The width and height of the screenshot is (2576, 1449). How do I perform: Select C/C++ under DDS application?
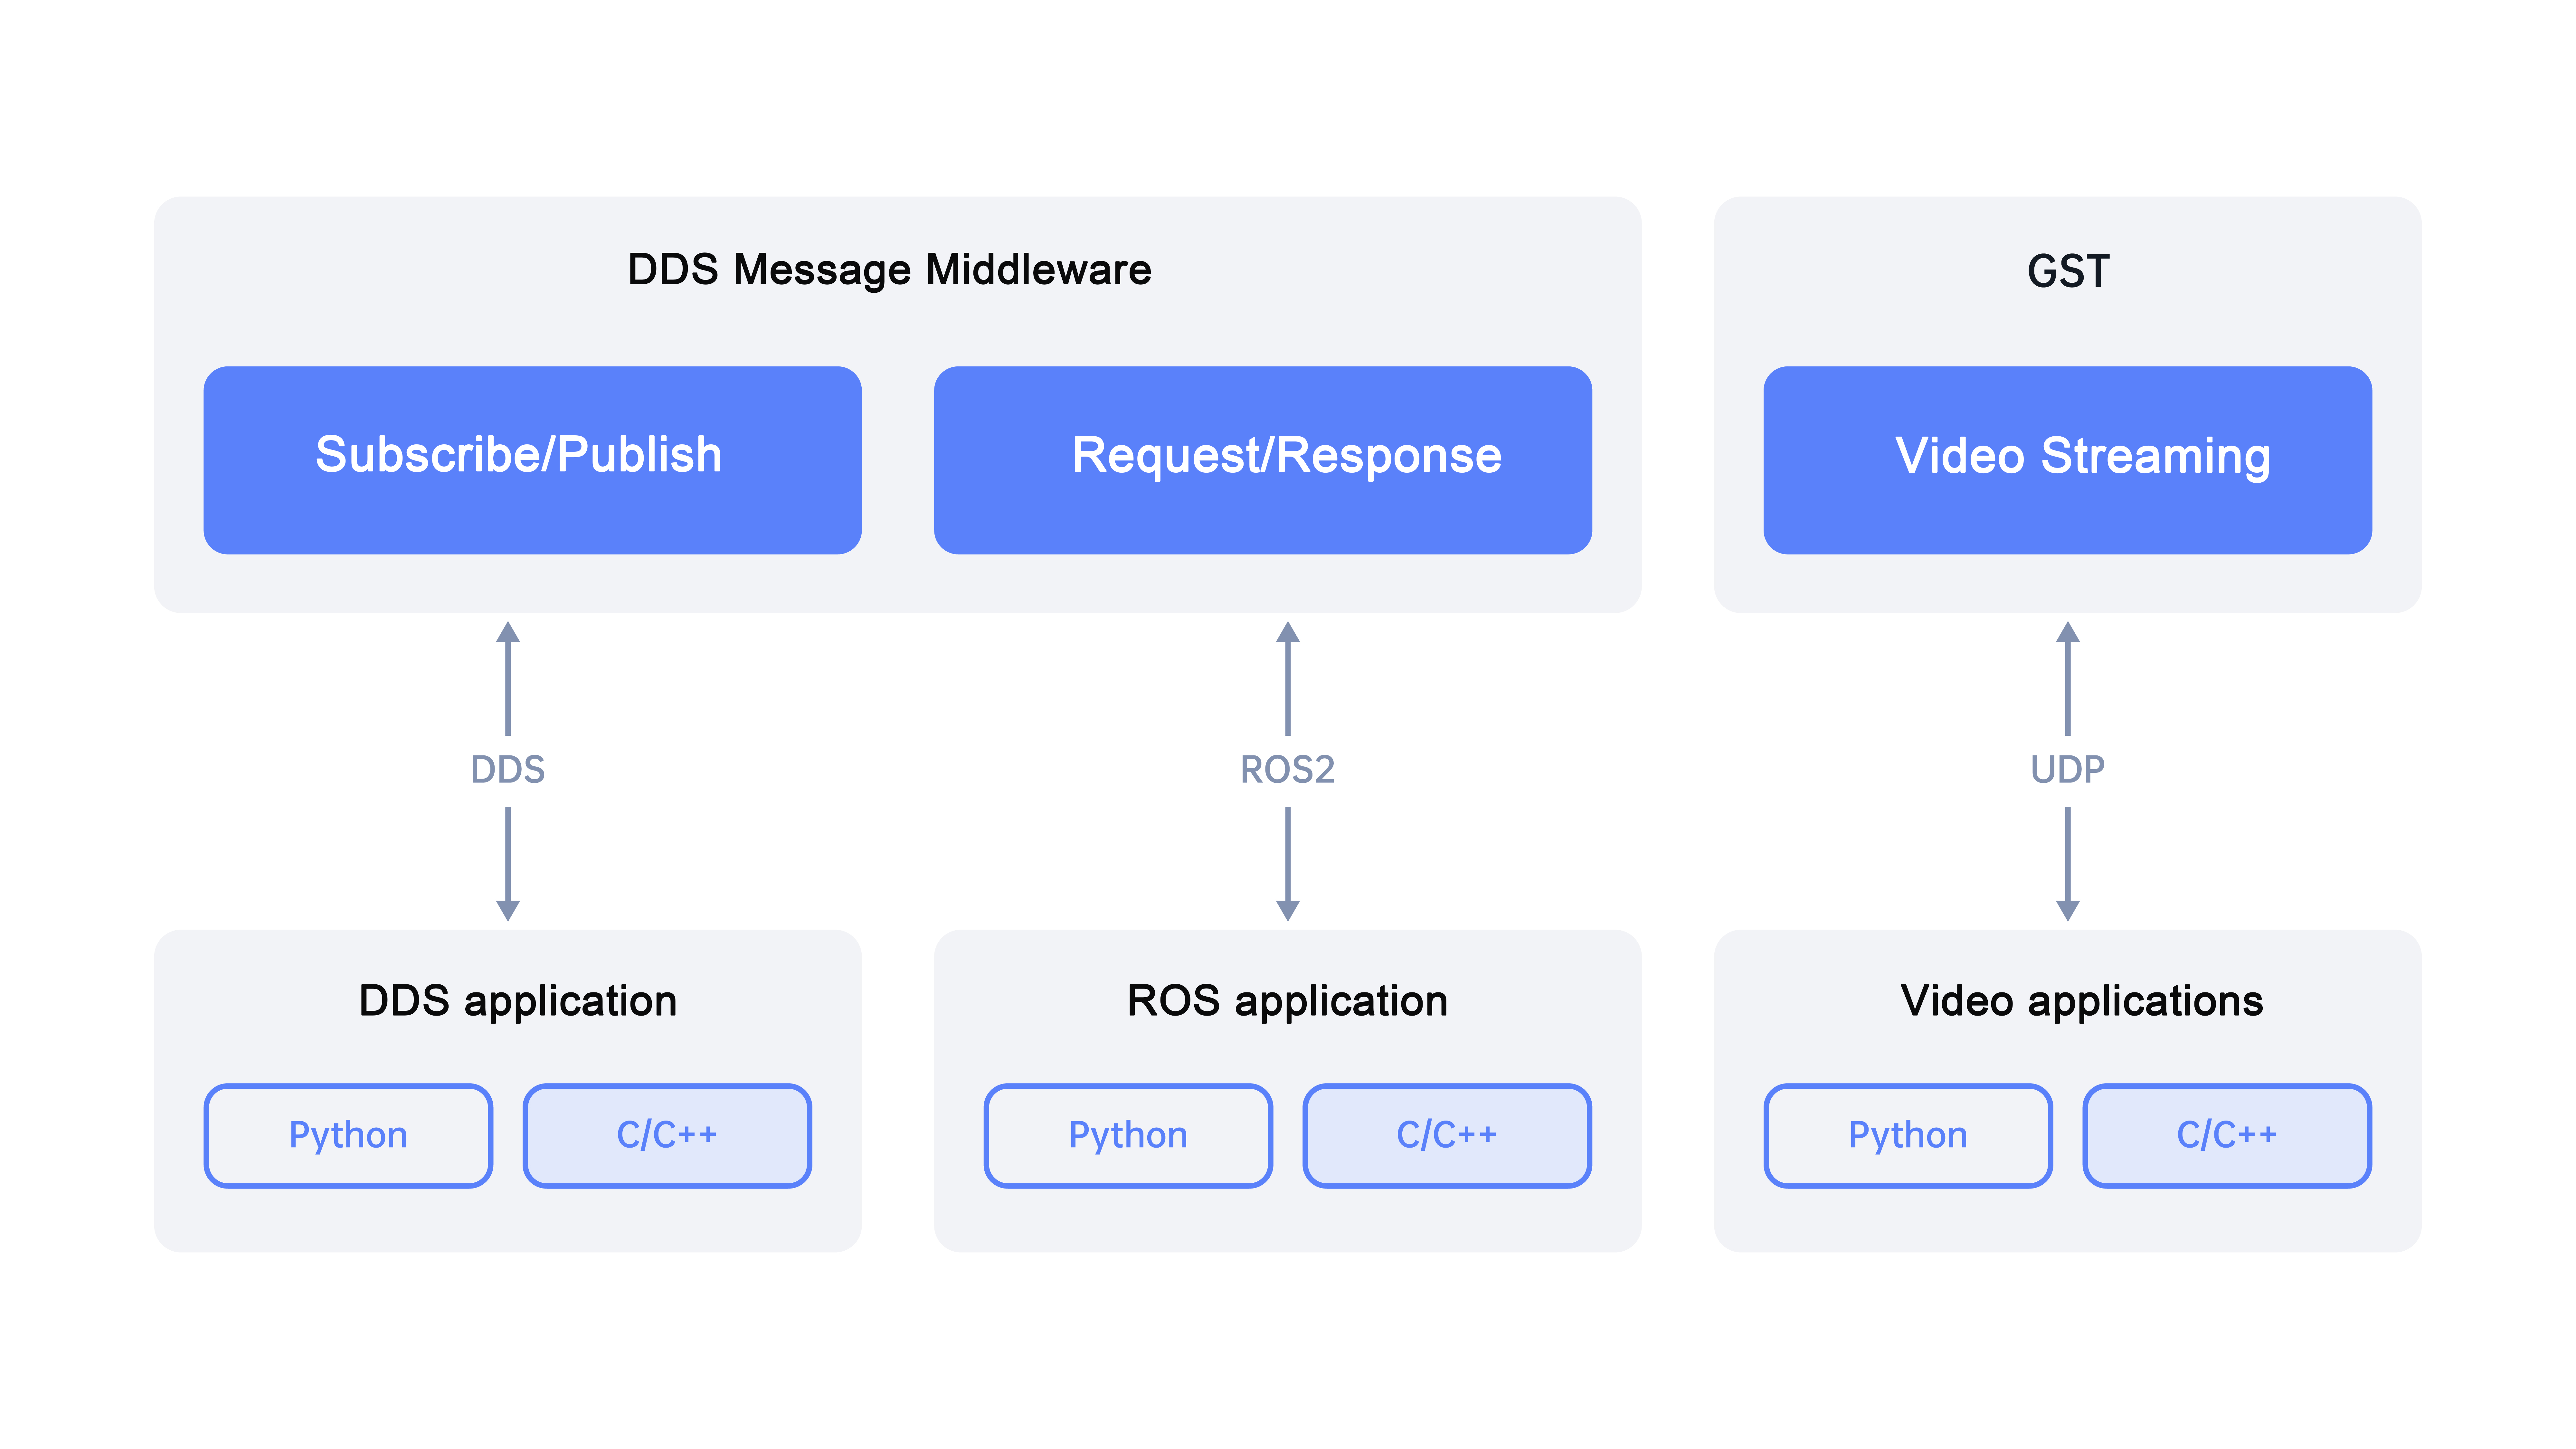coord(667,1135)
